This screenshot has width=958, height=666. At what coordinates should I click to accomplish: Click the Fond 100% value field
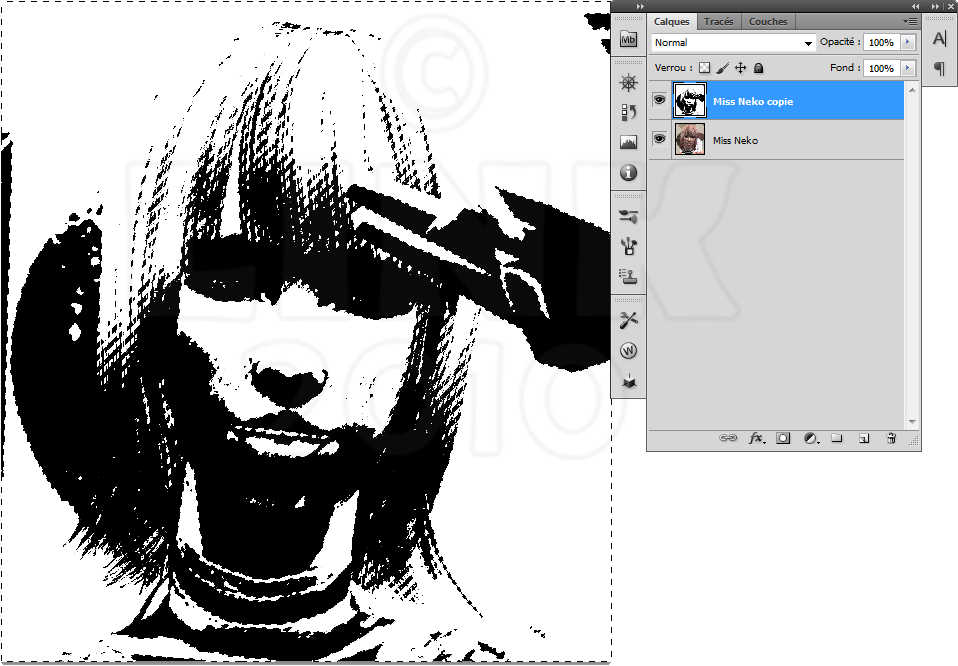pos(880,68)
